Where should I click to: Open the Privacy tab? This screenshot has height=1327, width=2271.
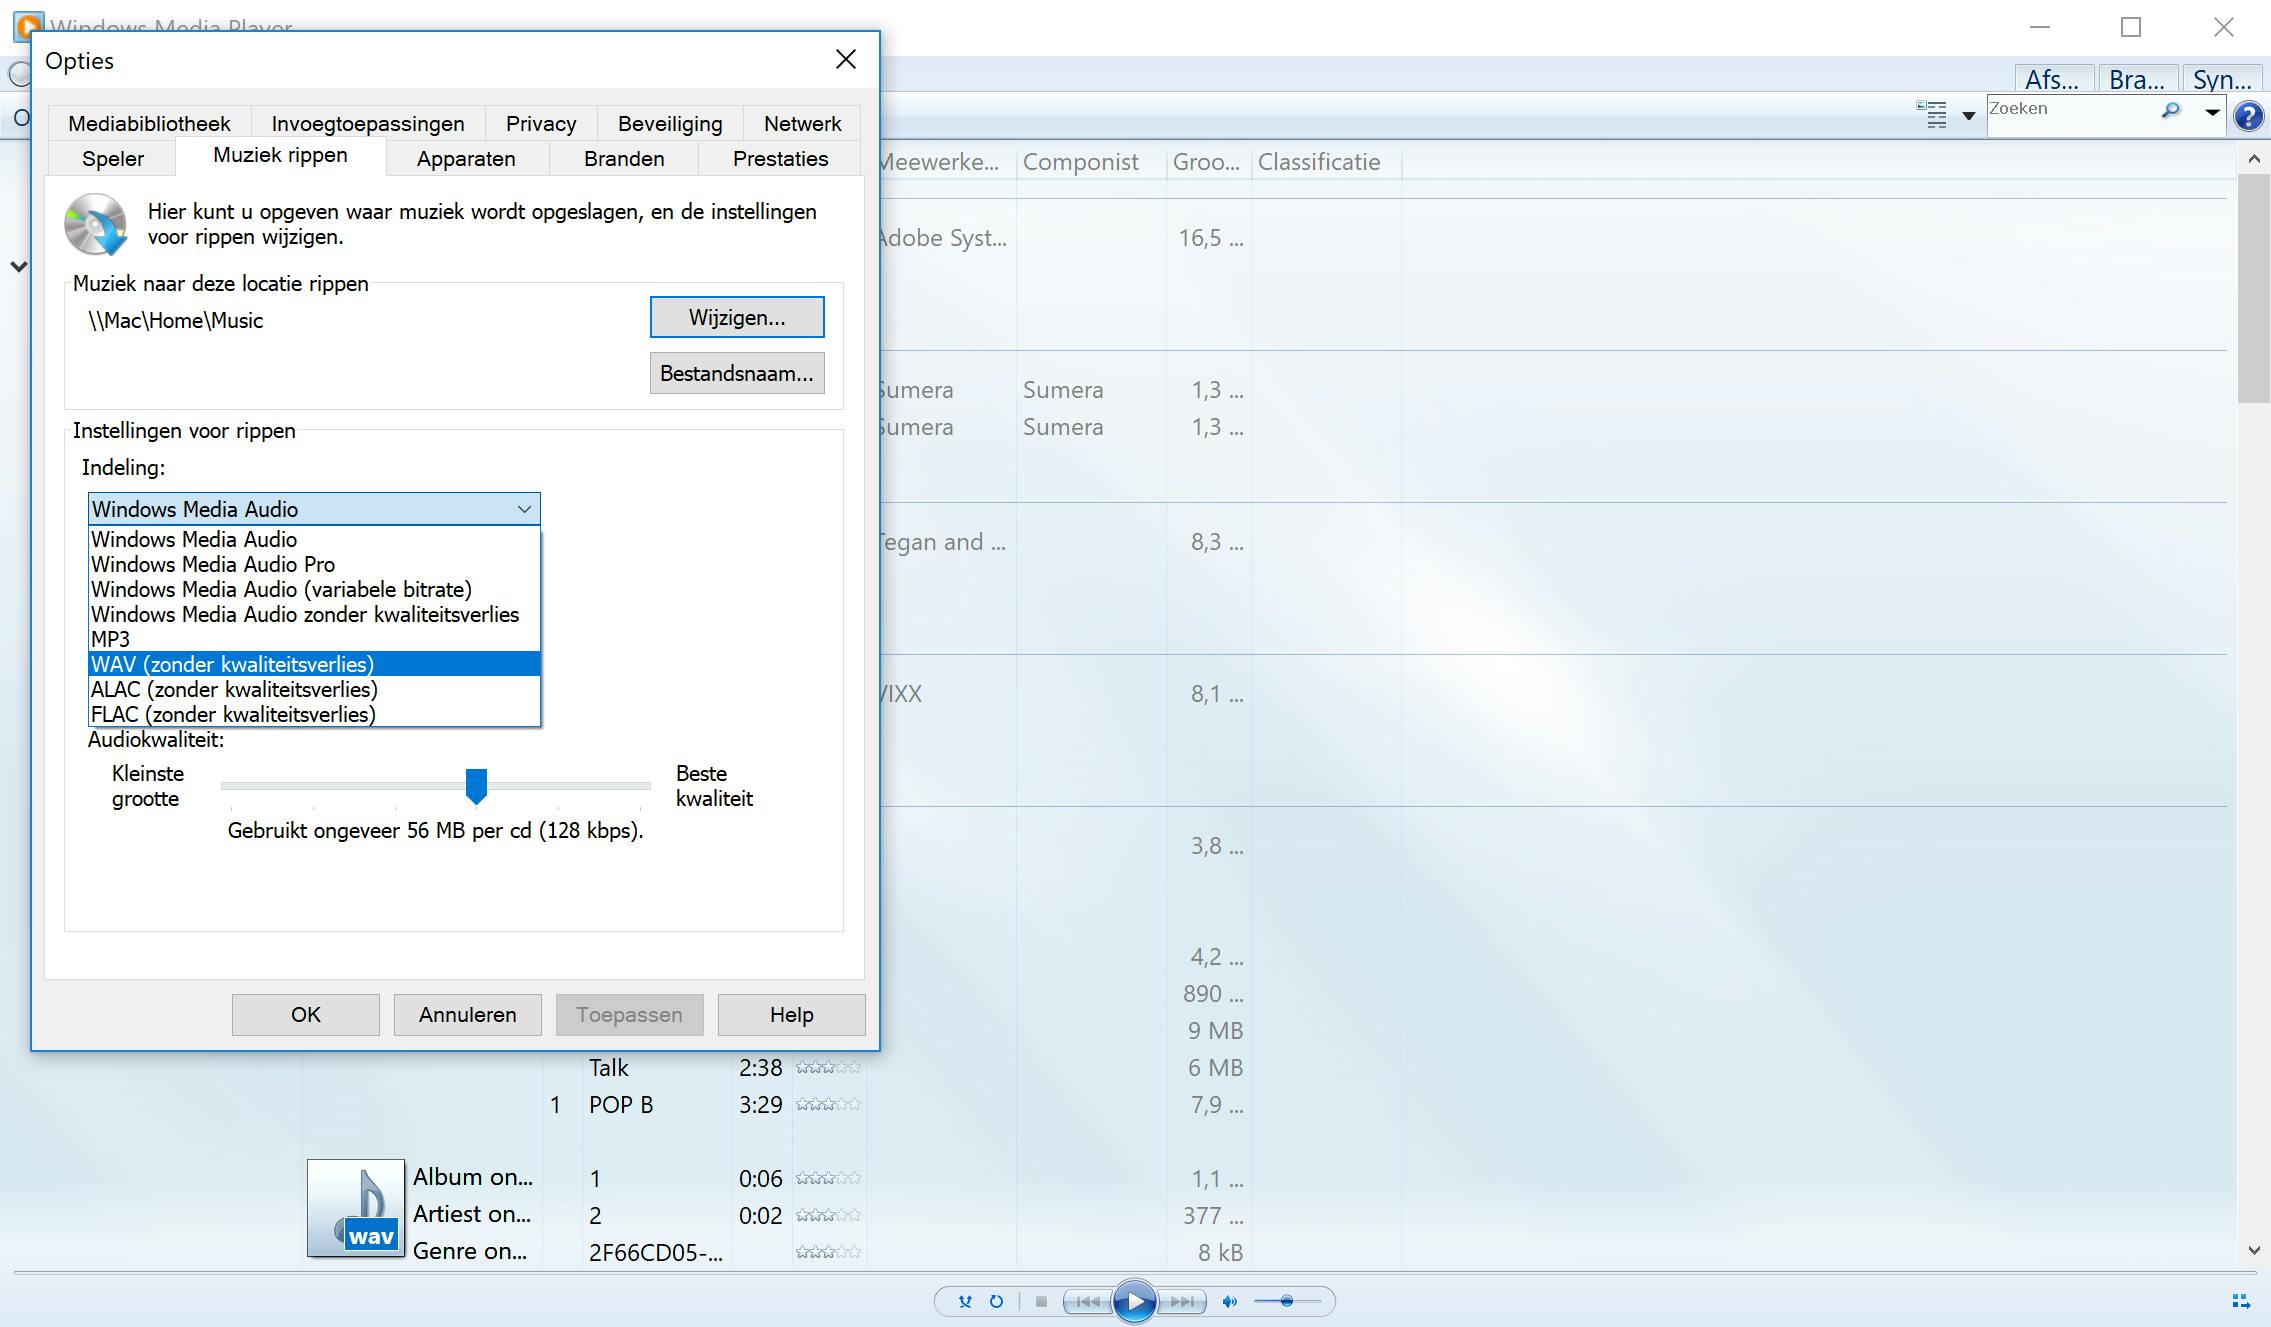click(541, 123)
